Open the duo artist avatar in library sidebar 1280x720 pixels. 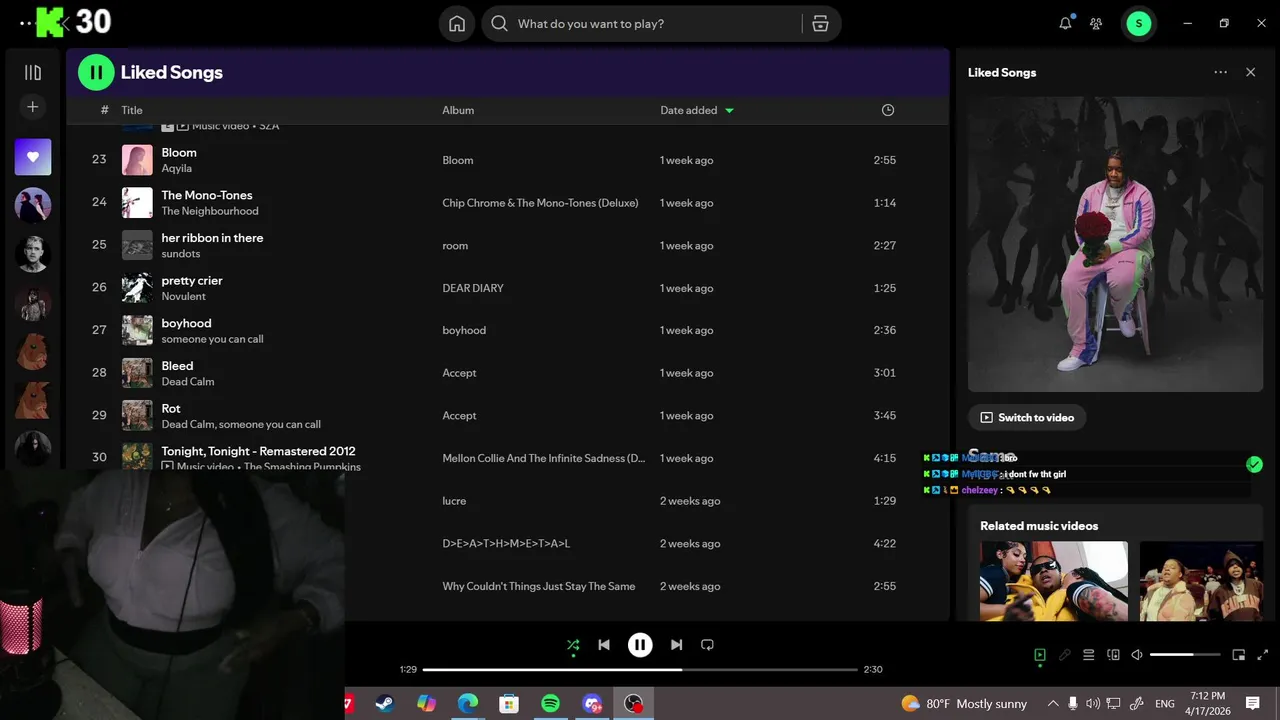click(33, 205)
